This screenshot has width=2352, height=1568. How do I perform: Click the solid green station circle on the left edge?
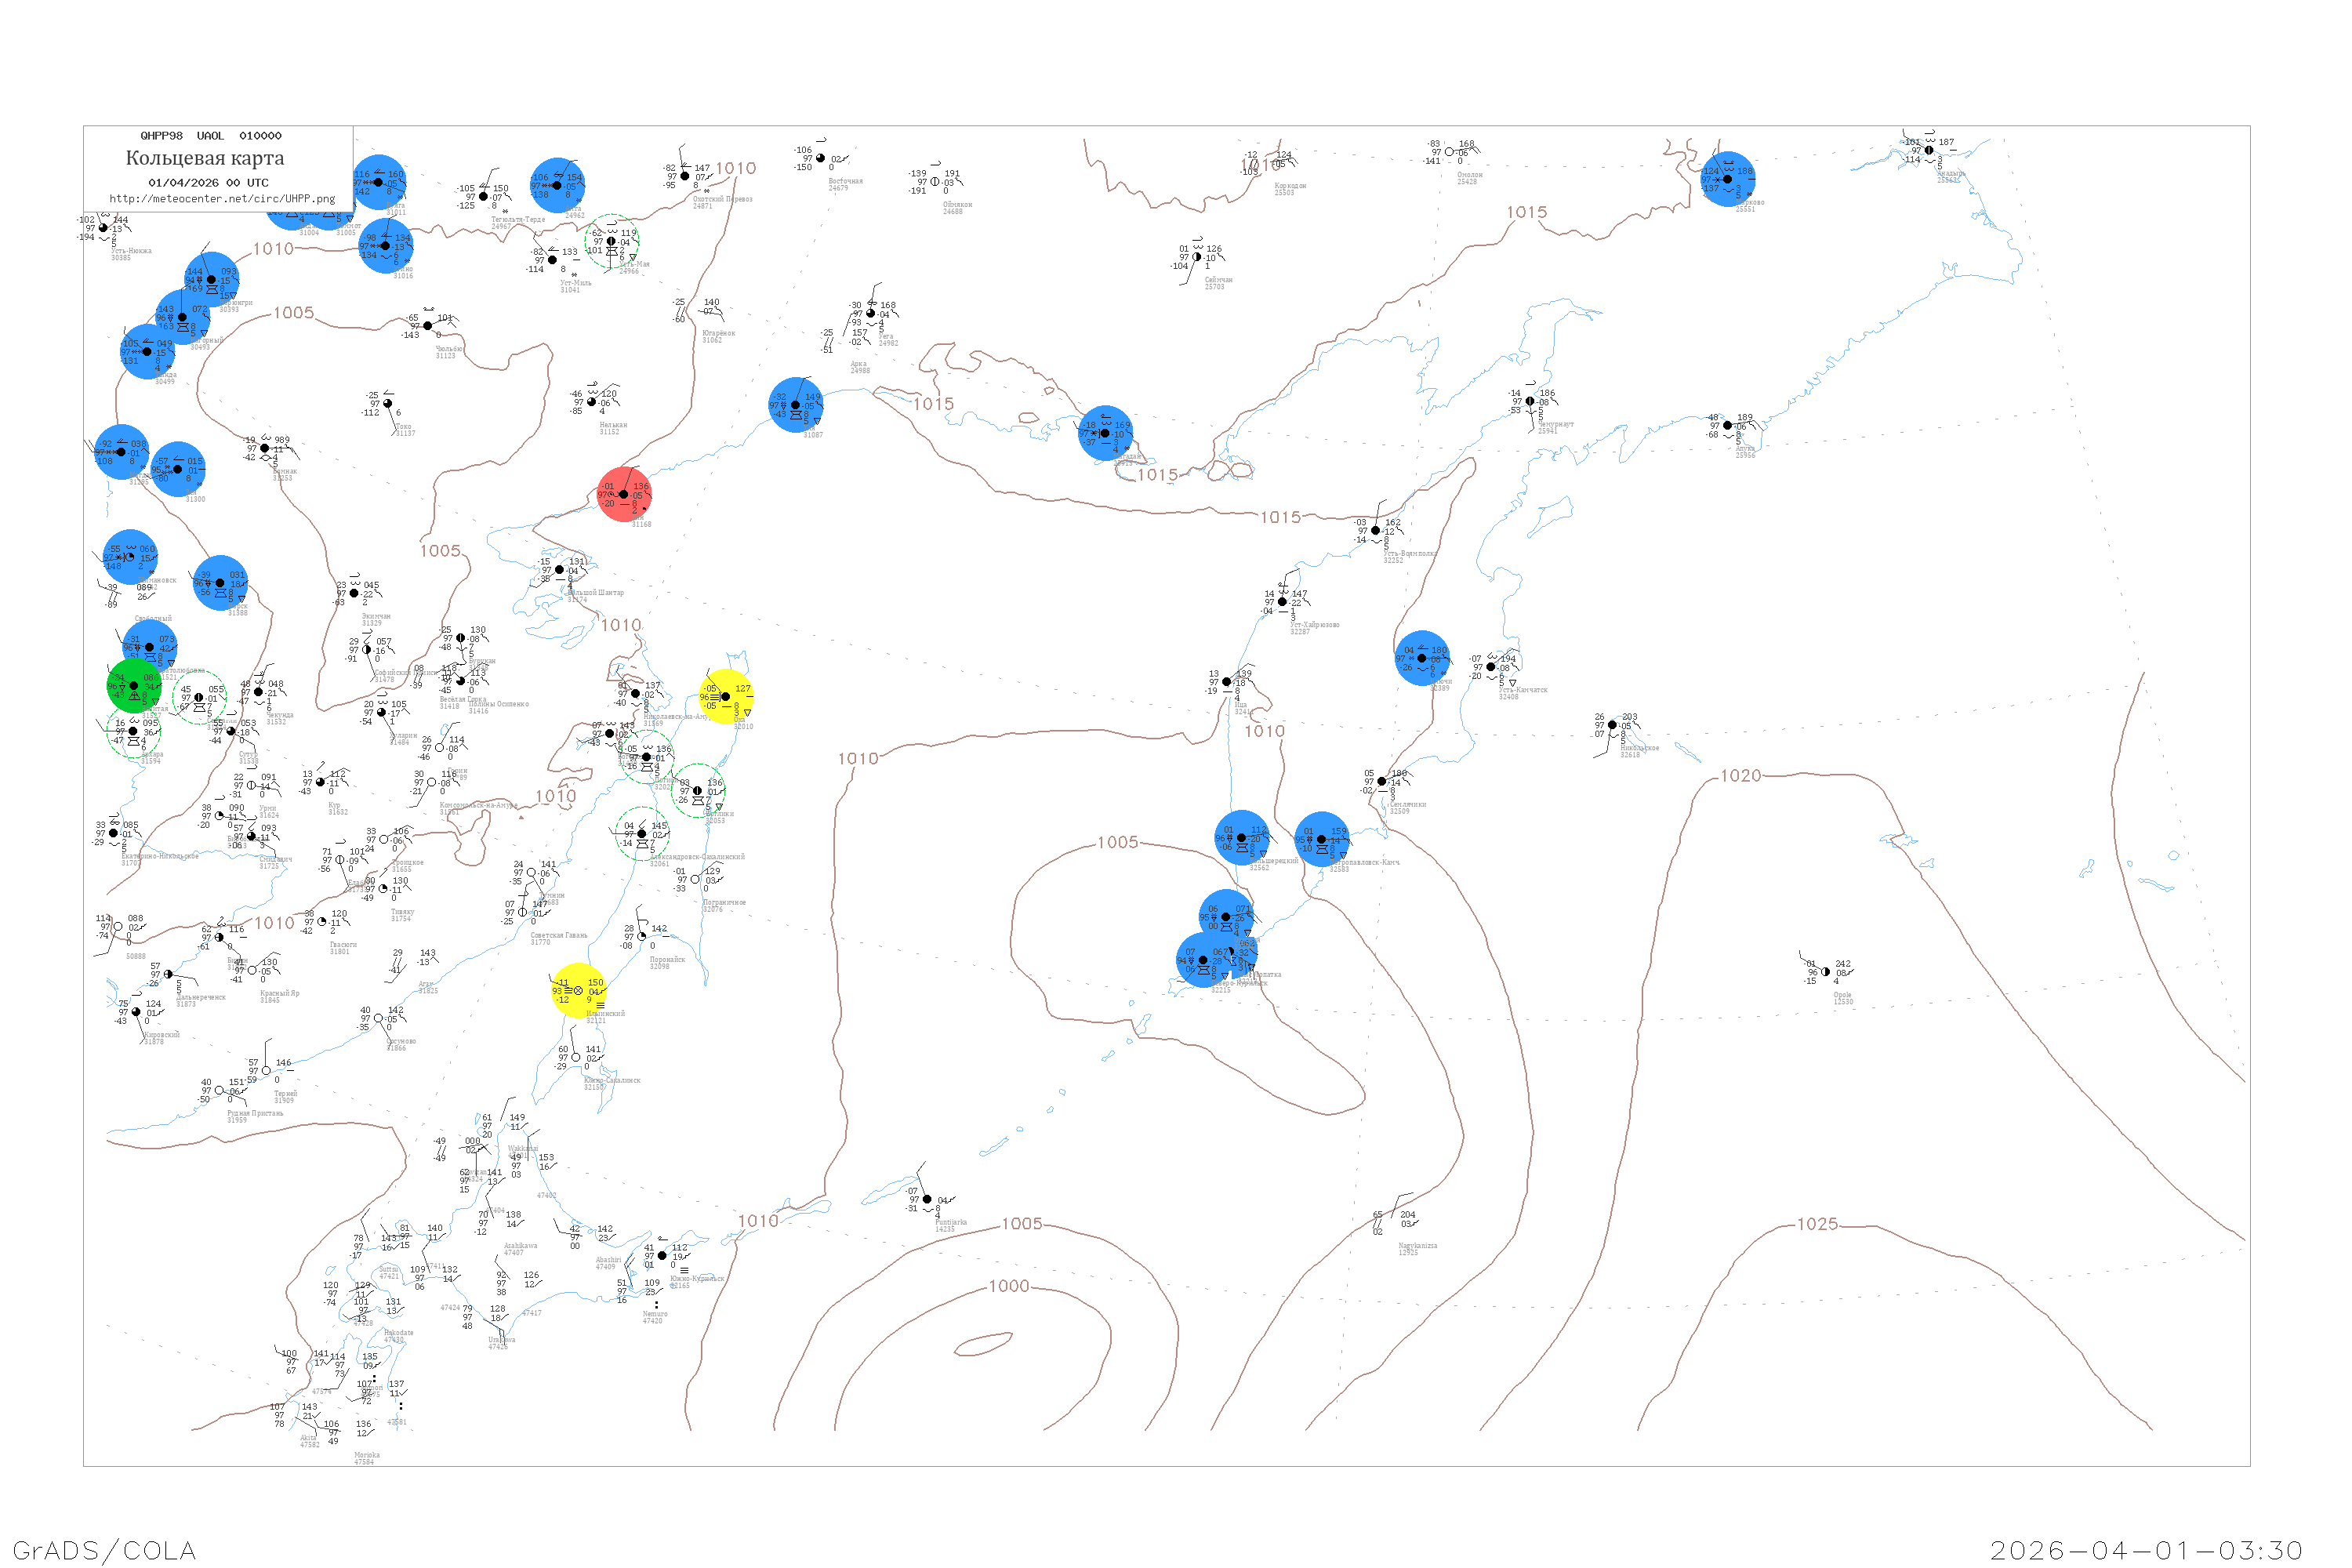[x=134, y=686]
